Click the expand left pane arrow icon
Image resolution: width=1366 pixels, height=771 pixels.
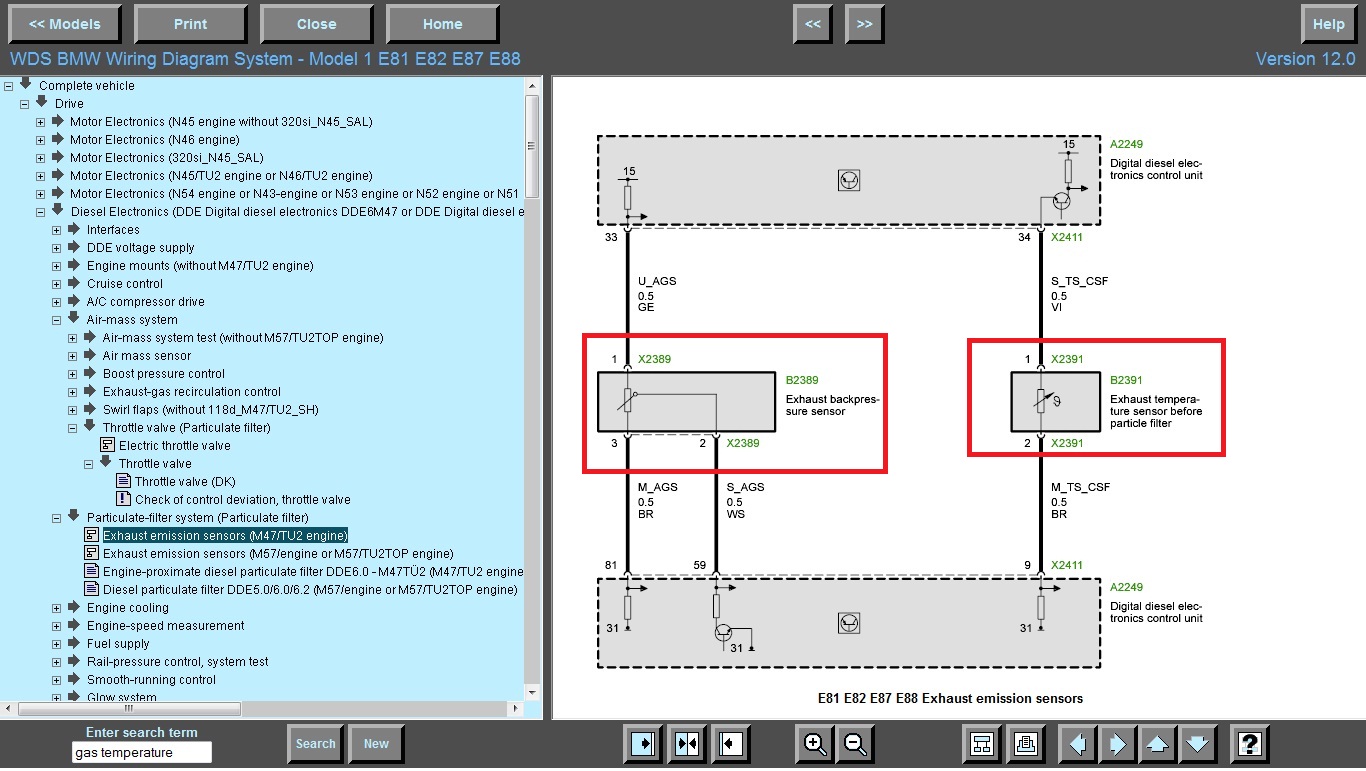[x=643, y=744]
